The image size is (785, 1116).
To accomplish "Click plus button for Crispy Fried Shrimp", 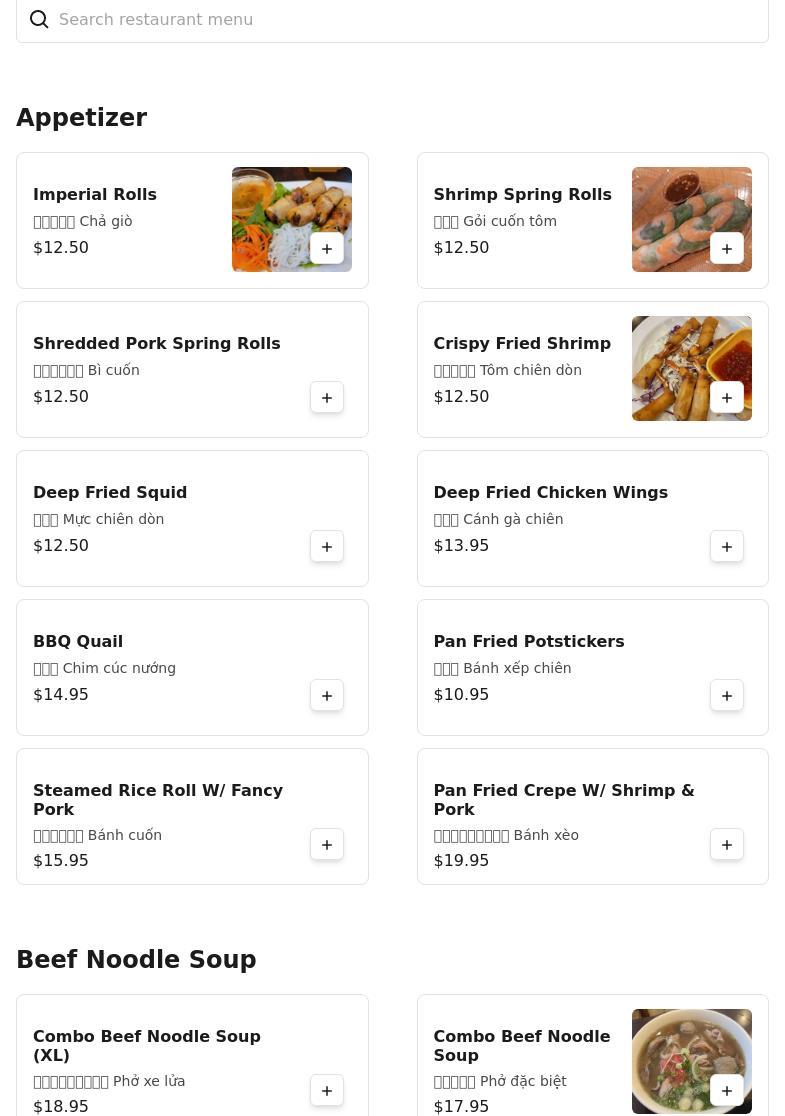I will [727, 398].
